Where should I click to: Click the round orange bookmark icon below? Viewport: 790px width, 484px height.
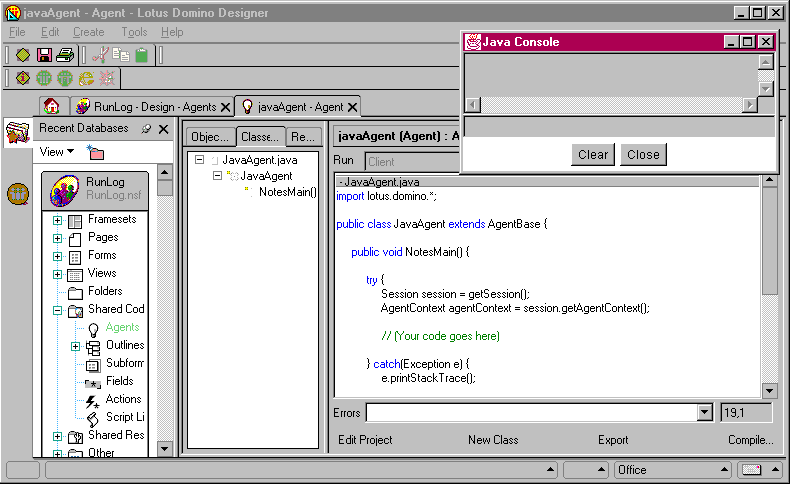pos(18,194)
